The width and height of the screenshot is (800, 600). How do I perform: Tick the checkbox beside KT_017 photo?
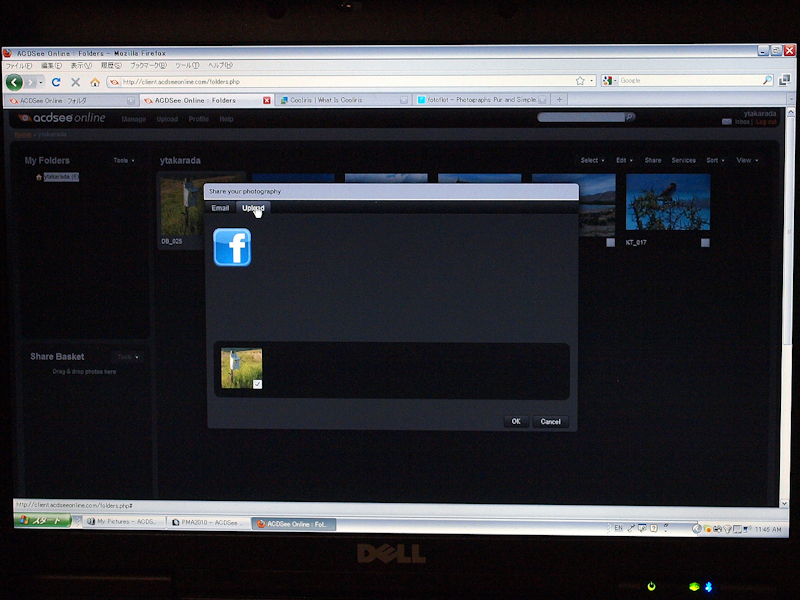(705, 243)
